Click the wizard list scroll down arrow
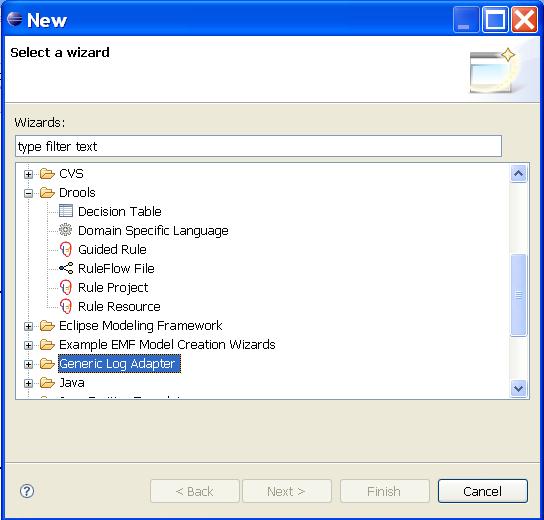The height and width of the screenshot is (520, 544). 518,388
